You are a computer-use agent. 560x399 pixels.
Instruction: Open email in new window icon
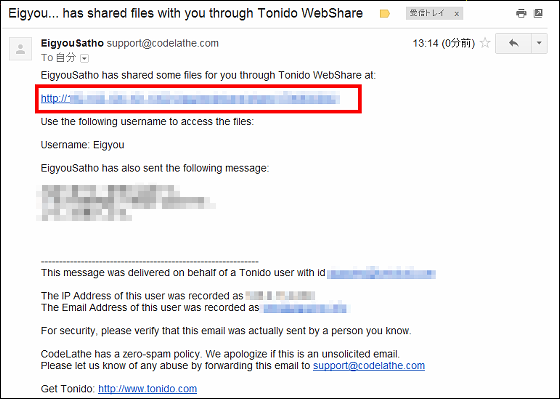tap(538, 14)
